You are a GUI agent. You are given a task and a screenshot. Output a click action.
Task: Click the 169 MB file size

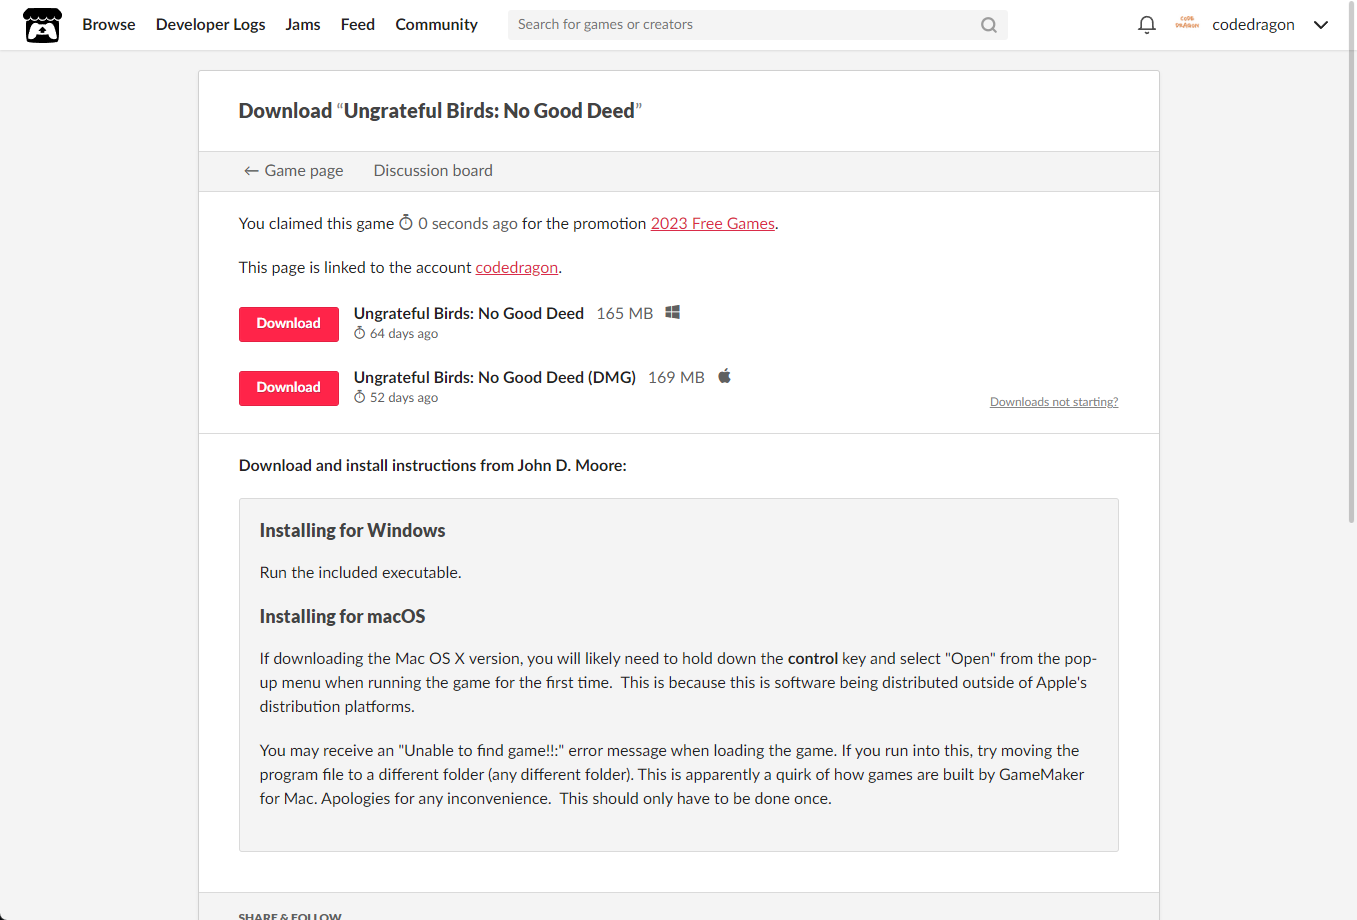pyautogui.click(x=676, y=378)
